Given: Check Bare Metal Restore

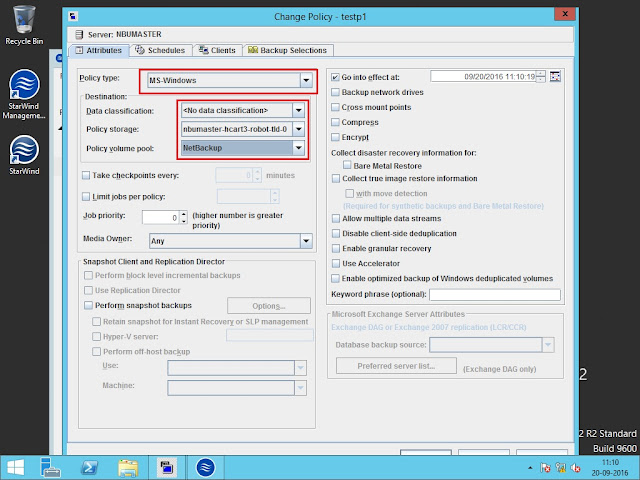Looking at the screenshot, I should (347, 165).
